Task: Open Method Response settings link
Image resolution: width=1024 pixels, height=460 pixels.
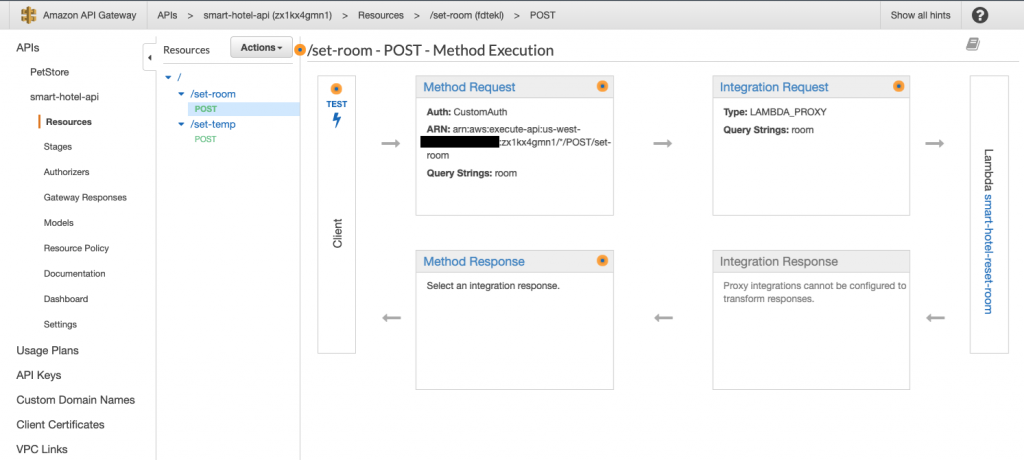Action: click(473, 261)
